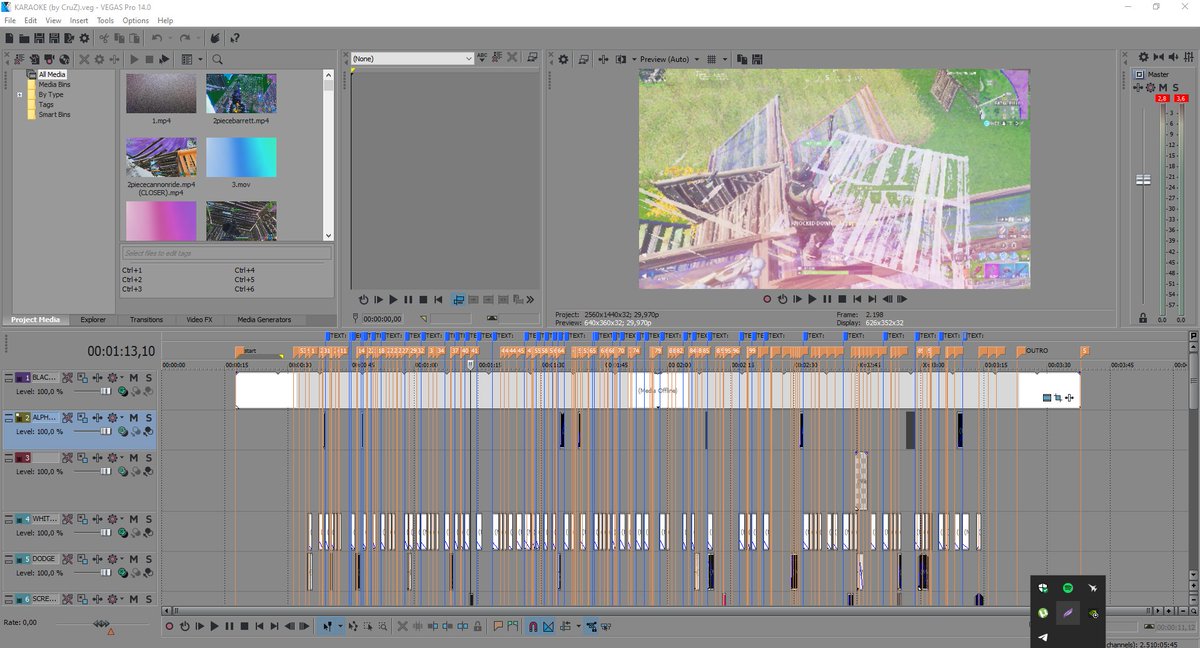Solo the Master bus with S
Image resolution: width=1200 pixels, height=648 pixels.
[1176, 88]
